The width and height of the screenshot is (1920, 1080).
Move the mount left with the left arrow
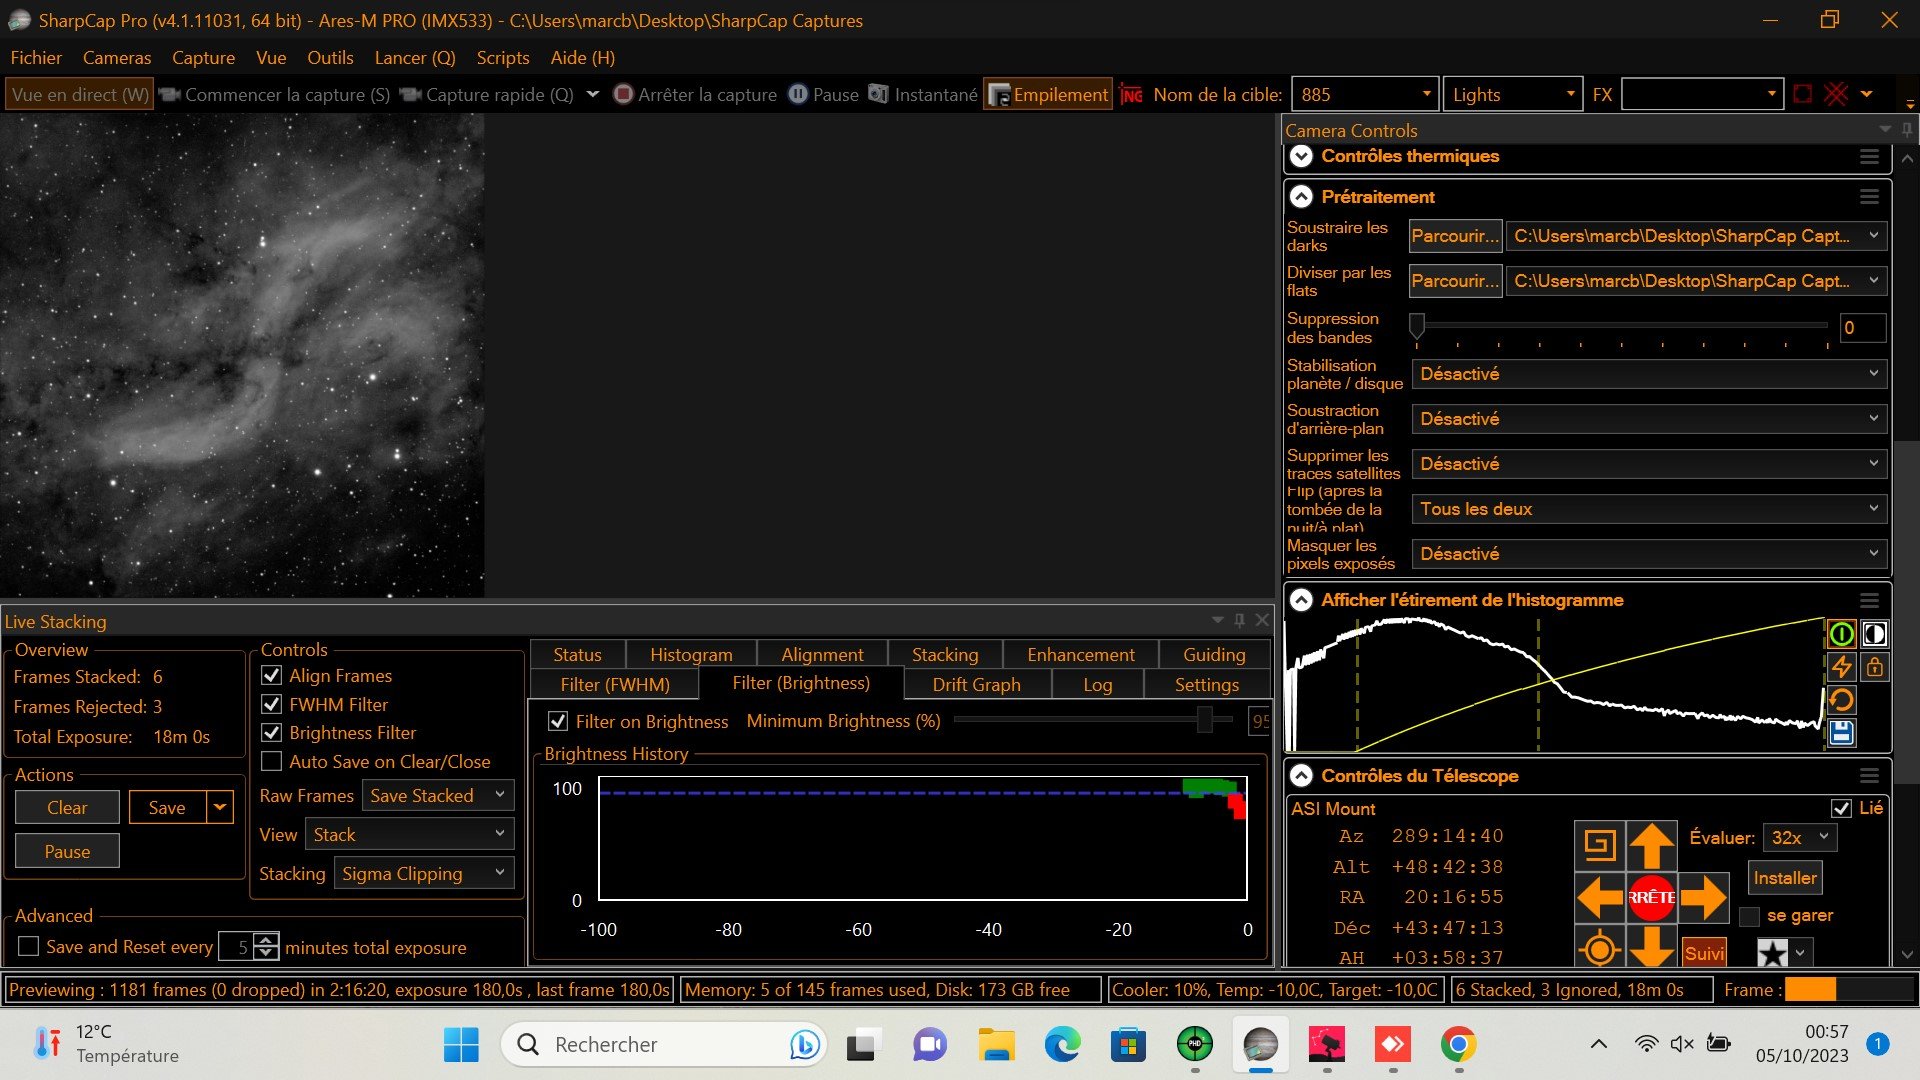tap(1599, 897)
